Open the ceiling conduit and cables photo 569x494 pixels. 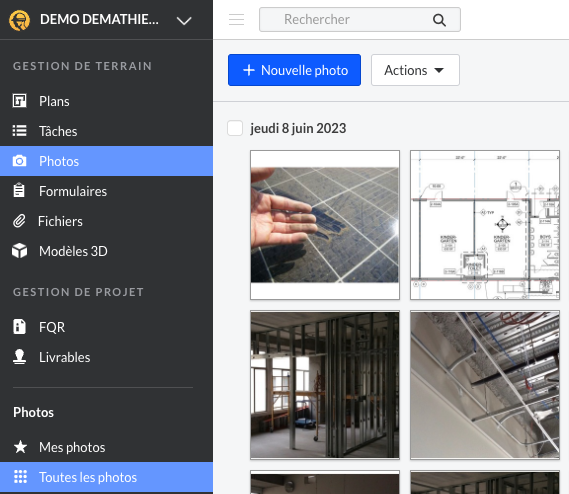click(x=485, y=385)
